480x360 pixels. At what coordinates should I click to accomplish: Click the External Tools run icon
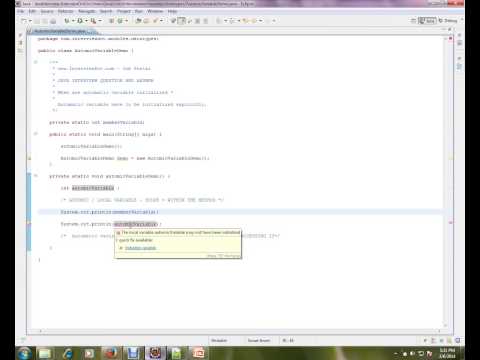(94, 21)
